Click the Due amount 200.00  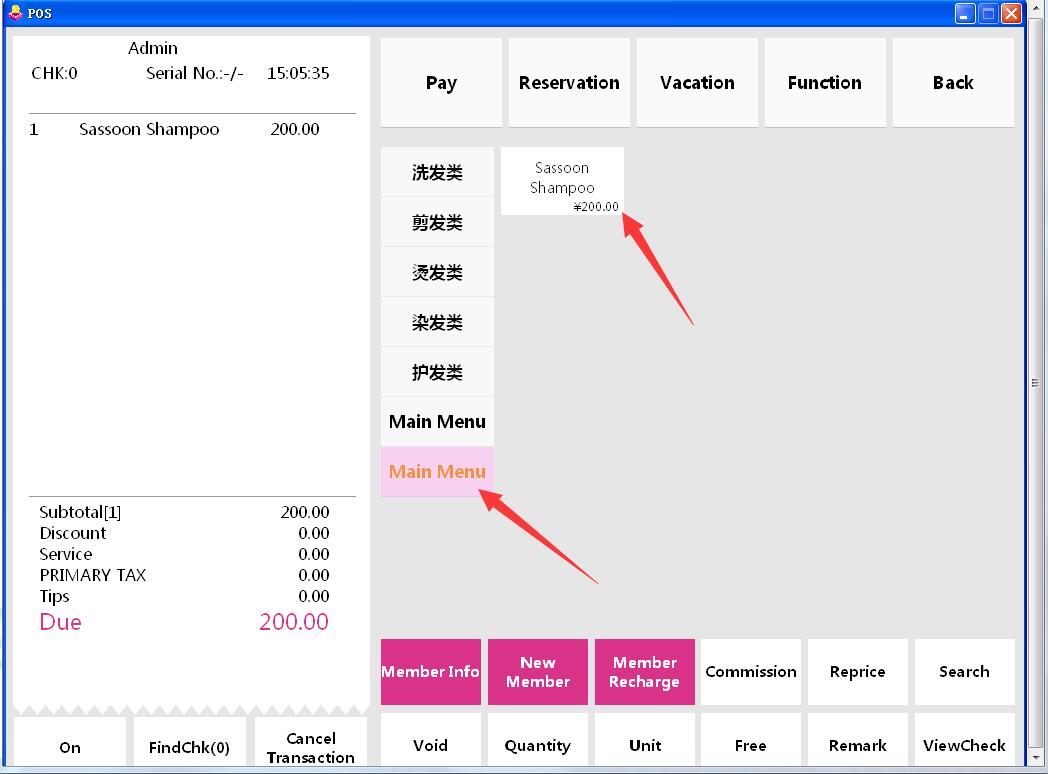coord(293,622)
